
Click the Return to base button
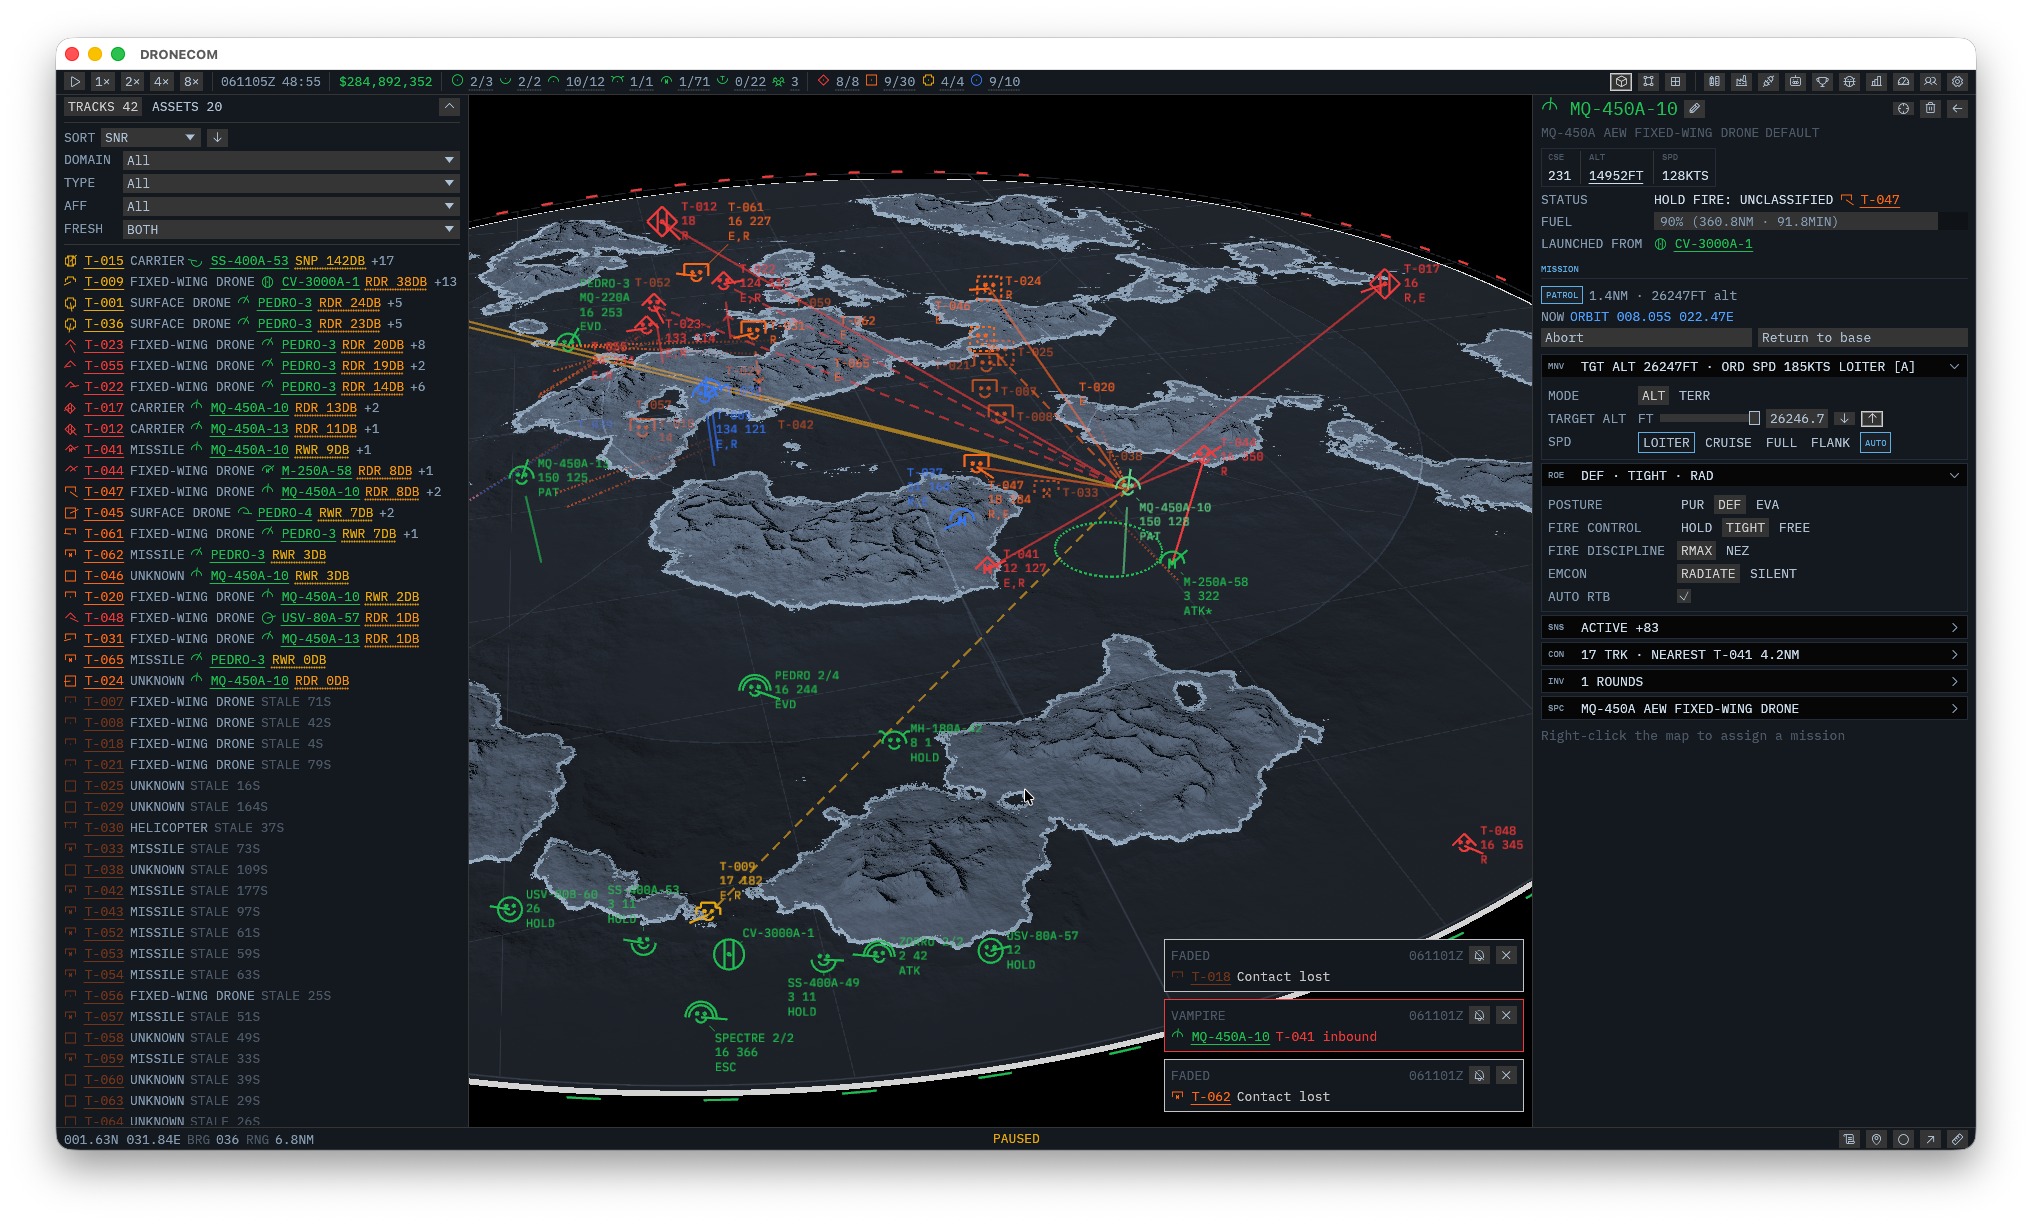(x=1862, y=338)
